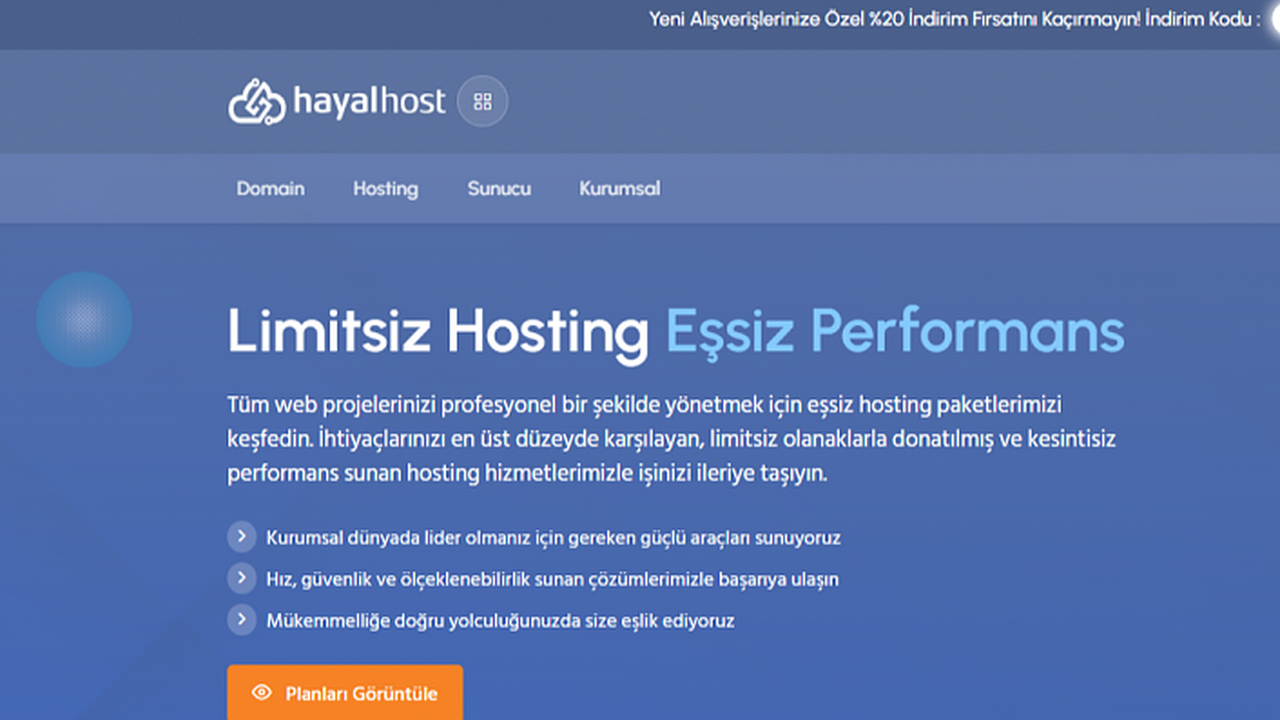Select the 'Kurumsal dünyada lider olmanız' line
The image size is (1280, 720).
point(553,538)
